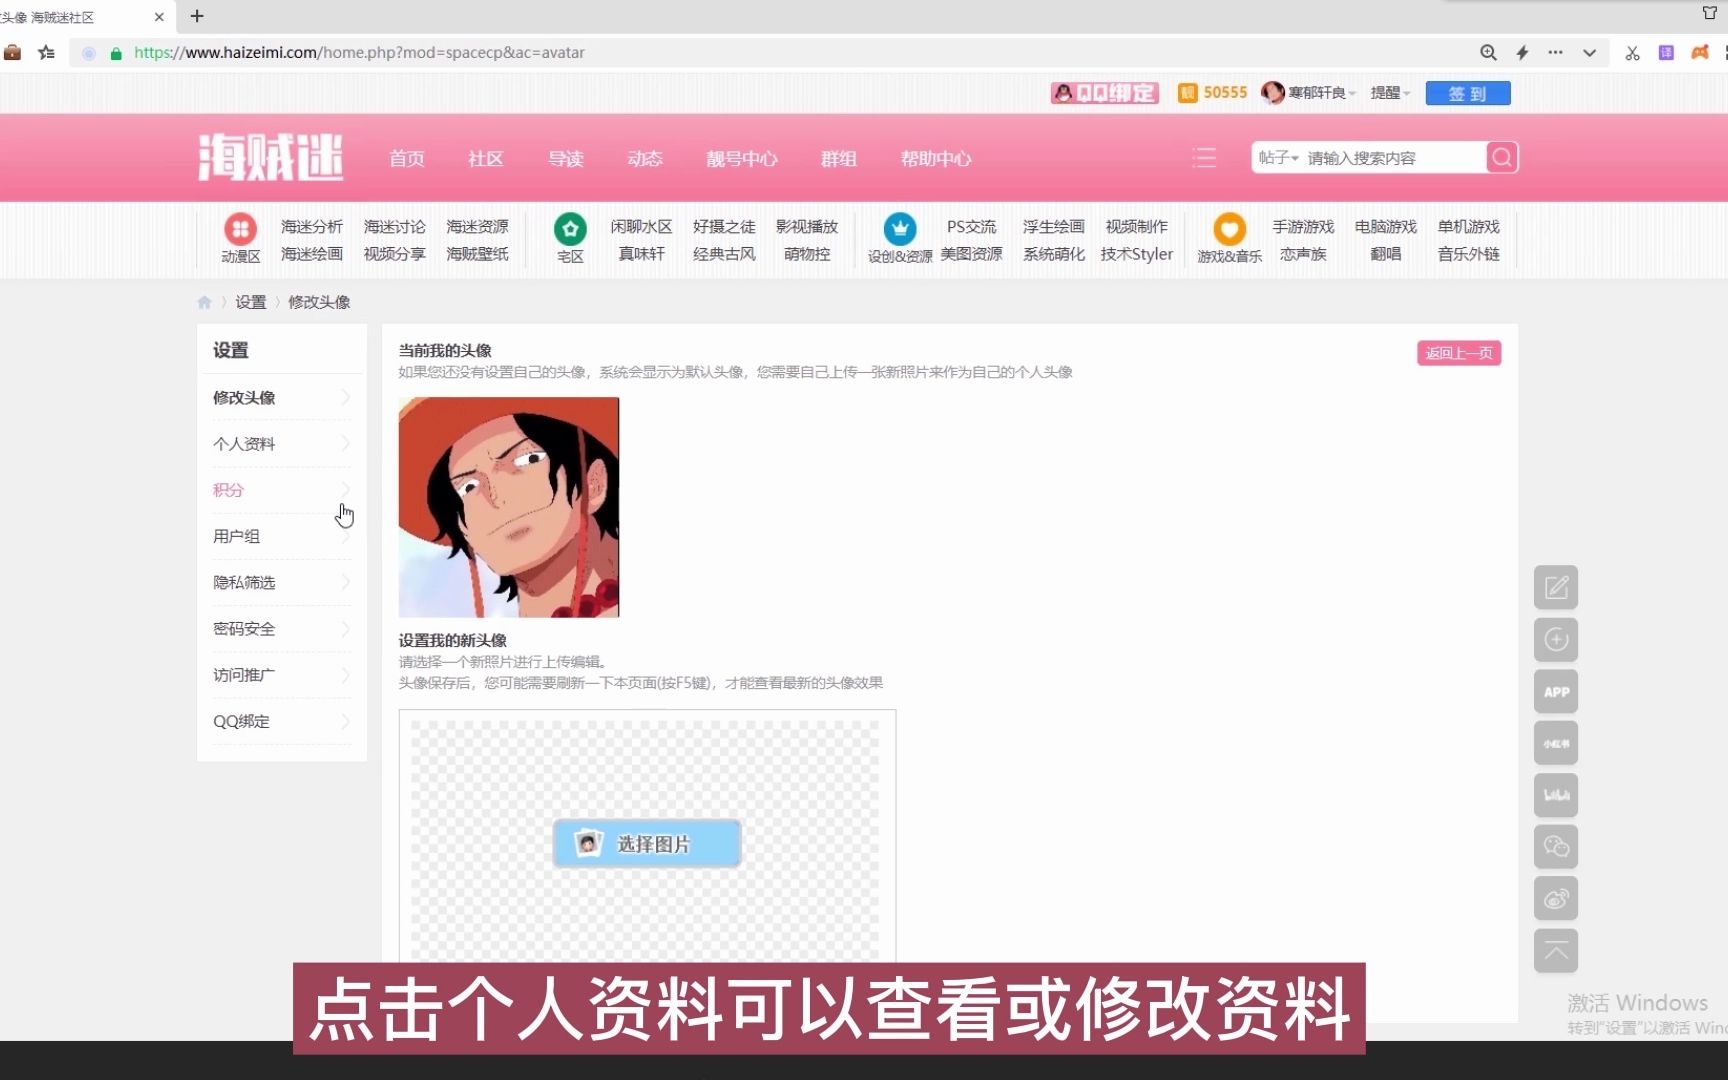Image resolution: width=1728 pixels, height=1080 pixels.
Task: Open new browser tab with plus button
Action: point(197,16)
